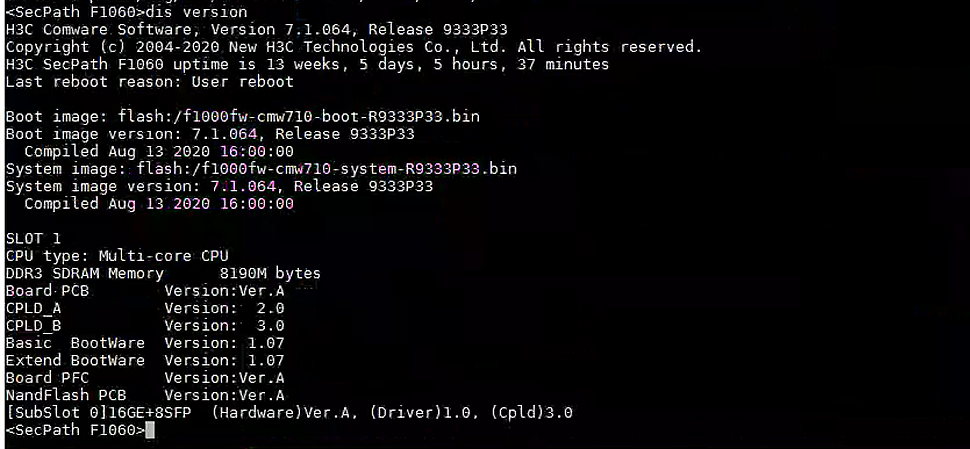The height and width of the screenshot is (449, 970).
Task: Click the "NandFlash PCB" version line
Action: 145,395
